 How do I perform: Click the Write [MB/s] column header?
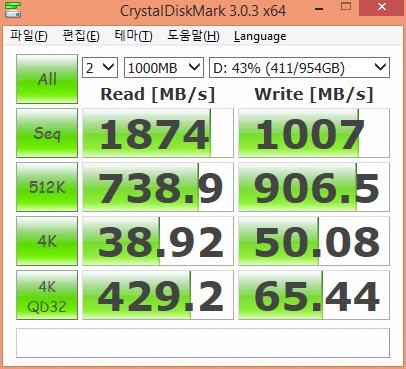(x=314, y=94)
